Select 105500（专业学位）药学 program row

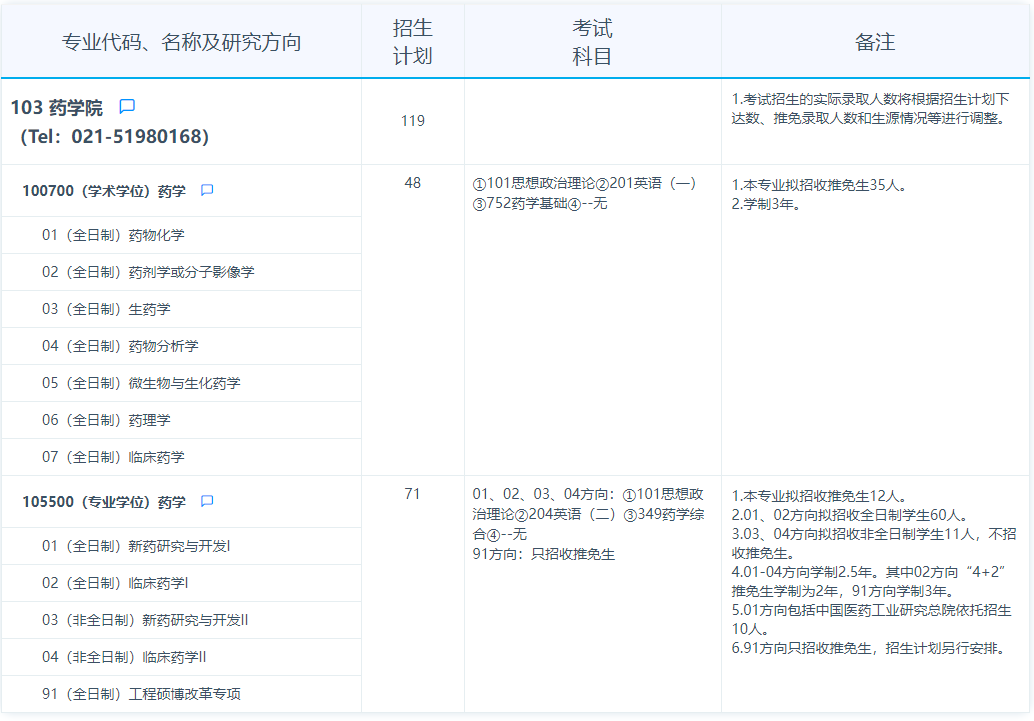point(104,502)
